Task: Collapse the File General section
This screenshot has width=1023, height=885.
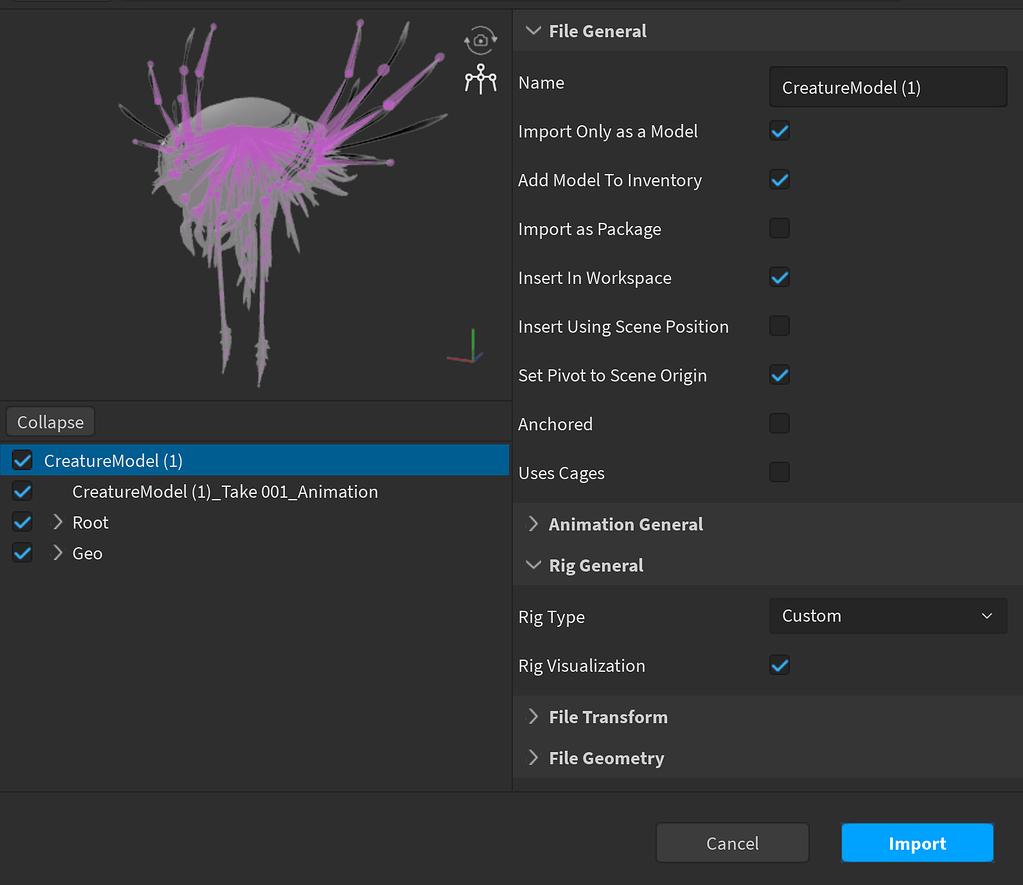Action: pos(533,31)
